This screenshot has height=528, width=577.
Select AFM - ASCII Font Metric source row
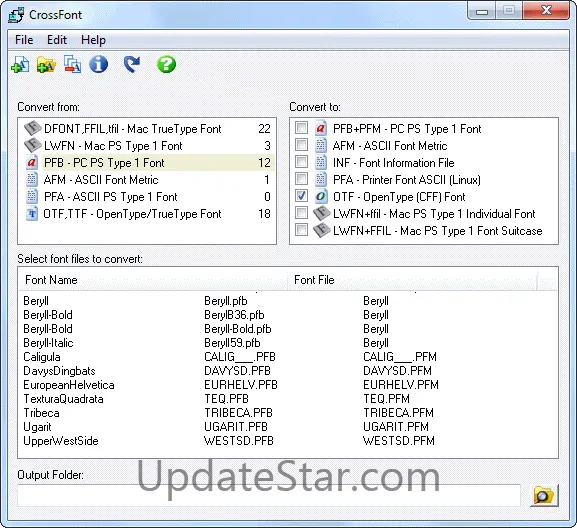[x=147, y=180]
